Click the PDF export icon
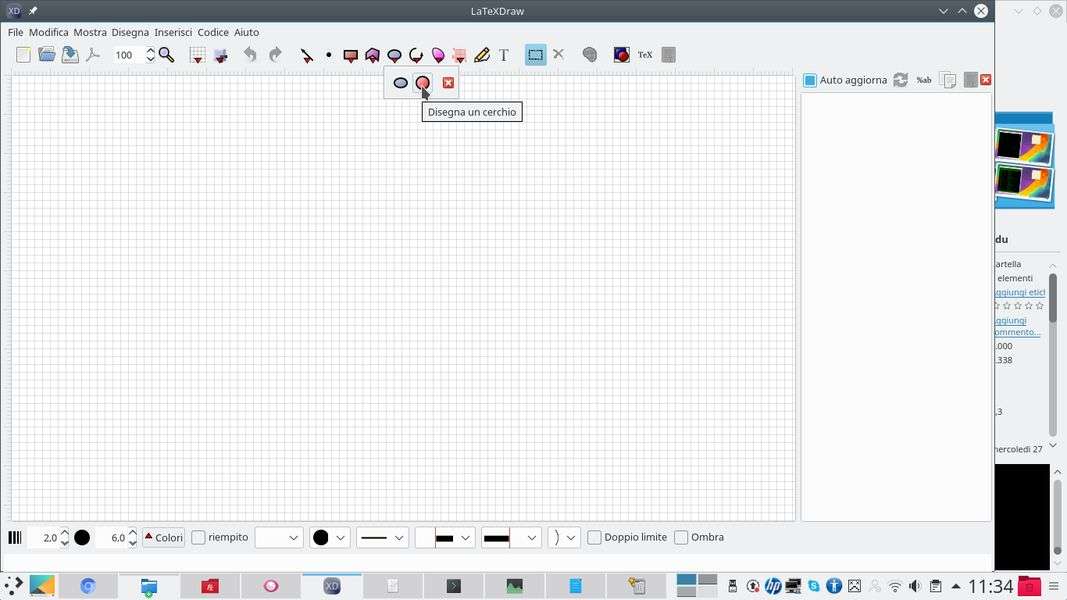 click(93, 55)
